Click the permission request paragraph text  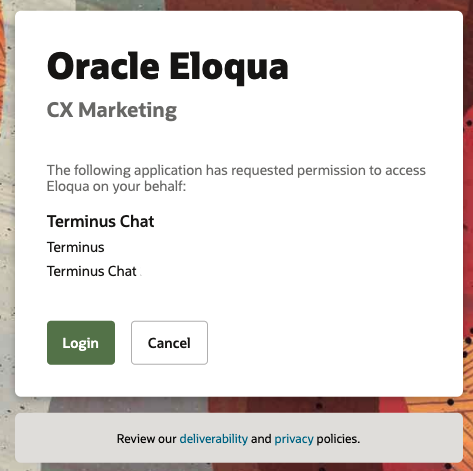coord(236,178)
